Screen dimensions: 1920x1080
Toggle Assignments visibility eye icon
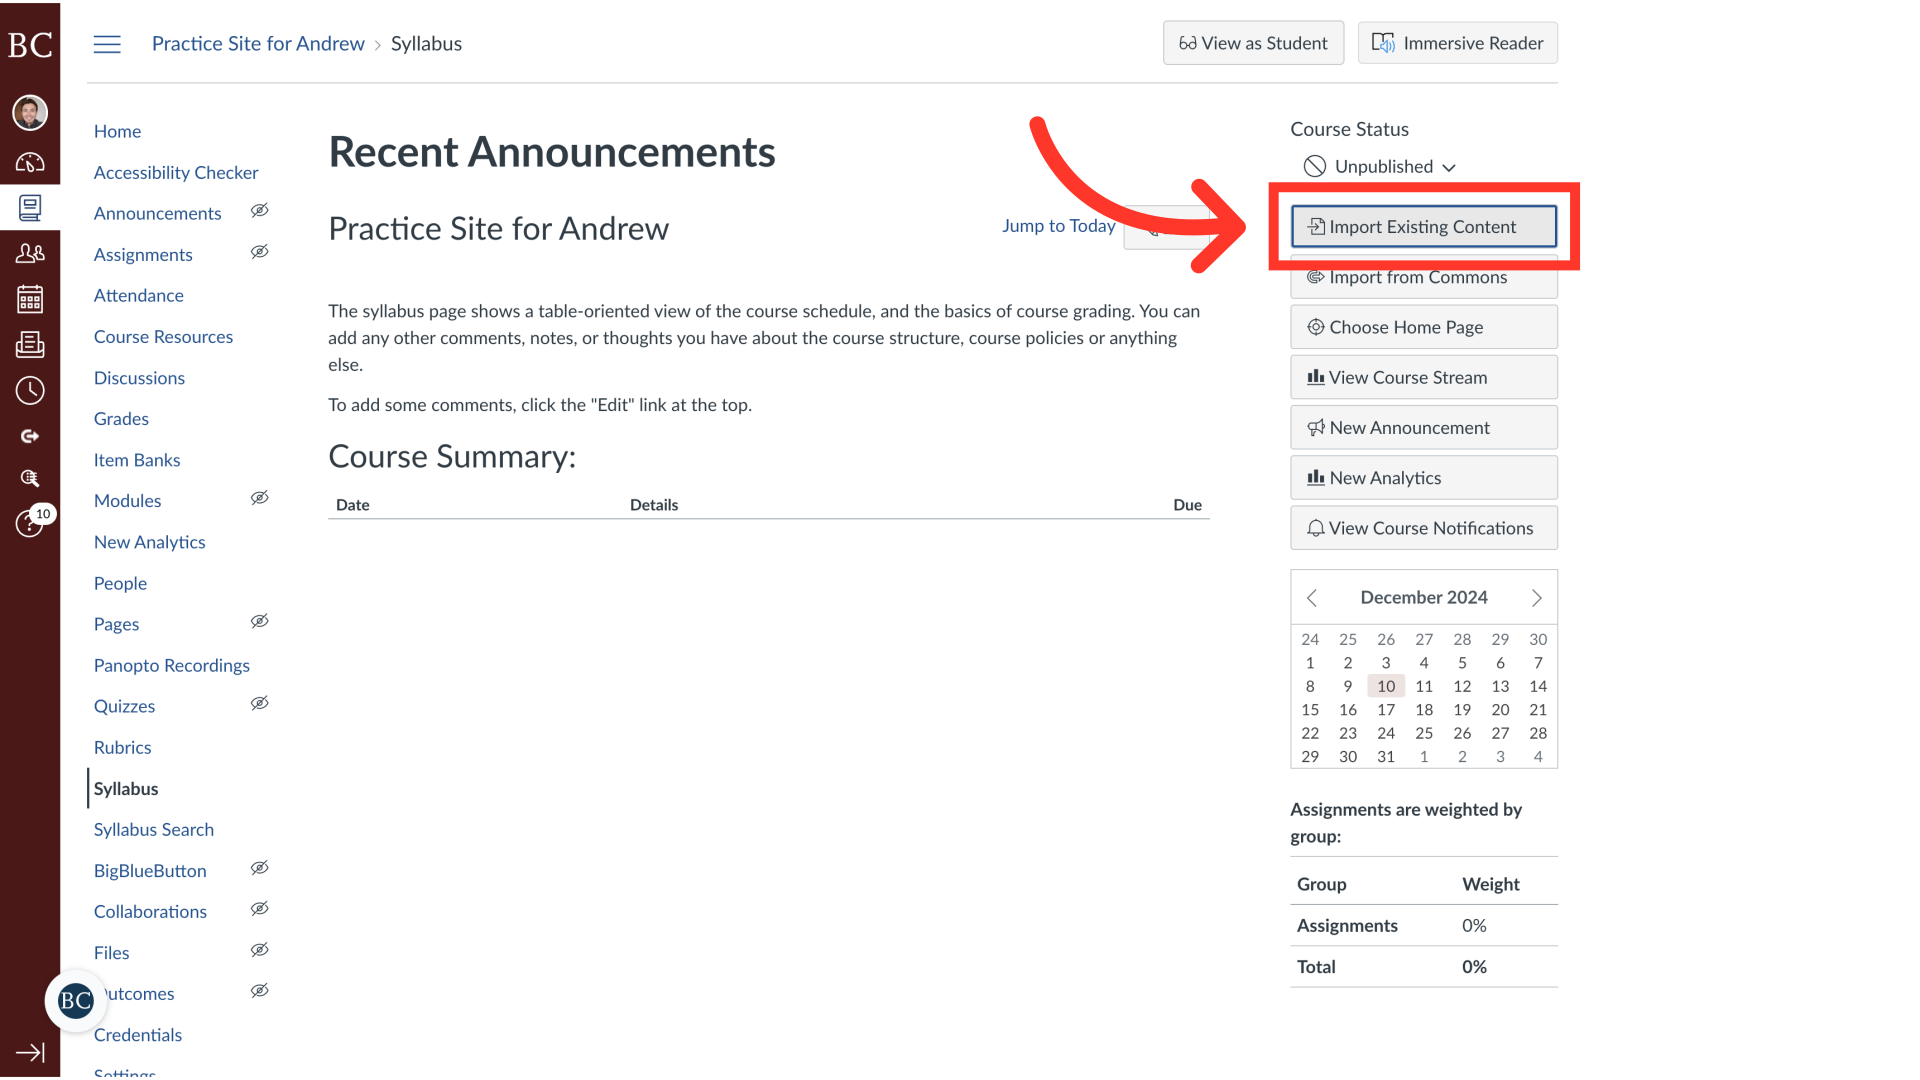260,252
